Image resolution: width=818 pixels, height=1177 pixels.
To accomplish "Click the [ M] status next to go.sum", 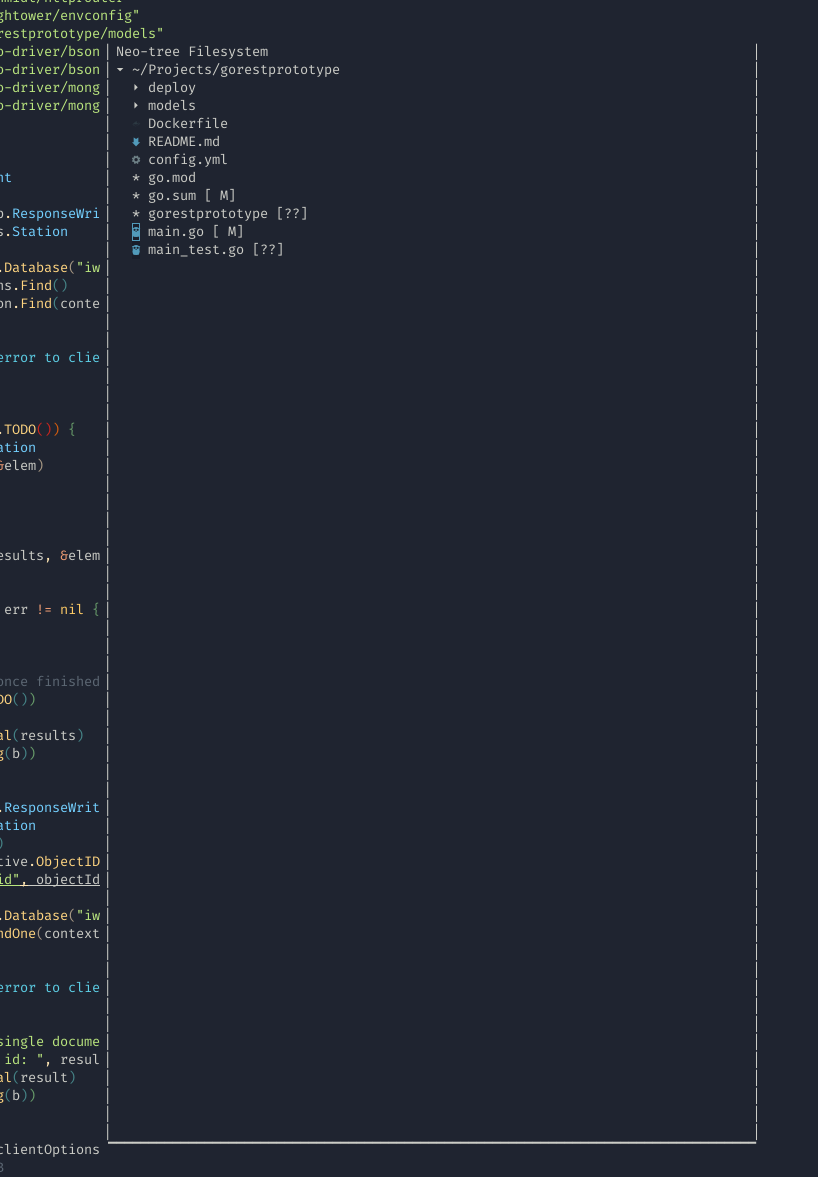I will tap(220, 196).
